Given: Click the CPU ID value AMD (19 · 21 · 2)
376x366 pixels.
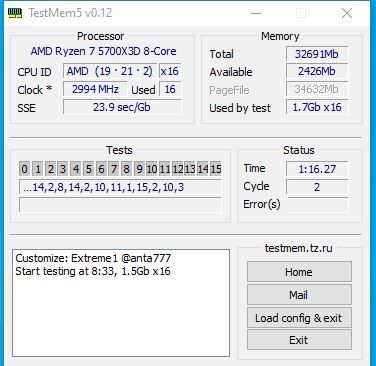Looking at the screenshot, I should (x=110, y=71).
